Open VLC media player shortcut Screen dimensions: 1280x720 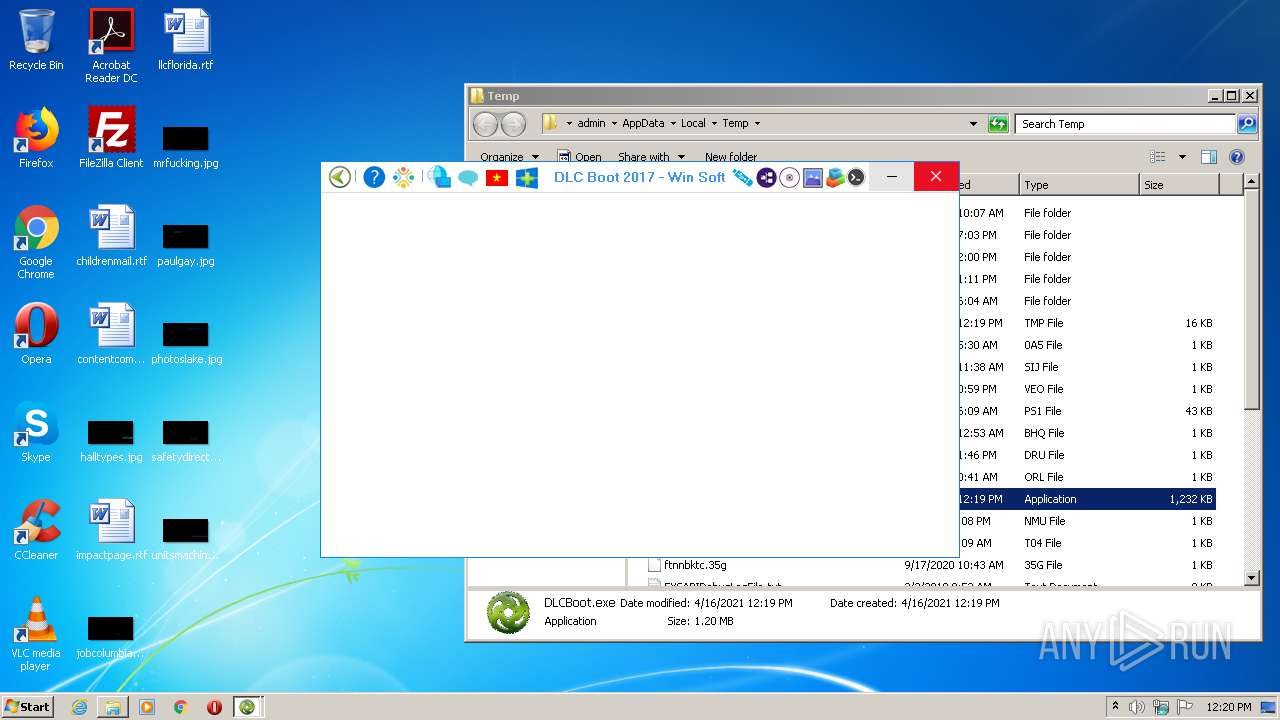point(36,634)
